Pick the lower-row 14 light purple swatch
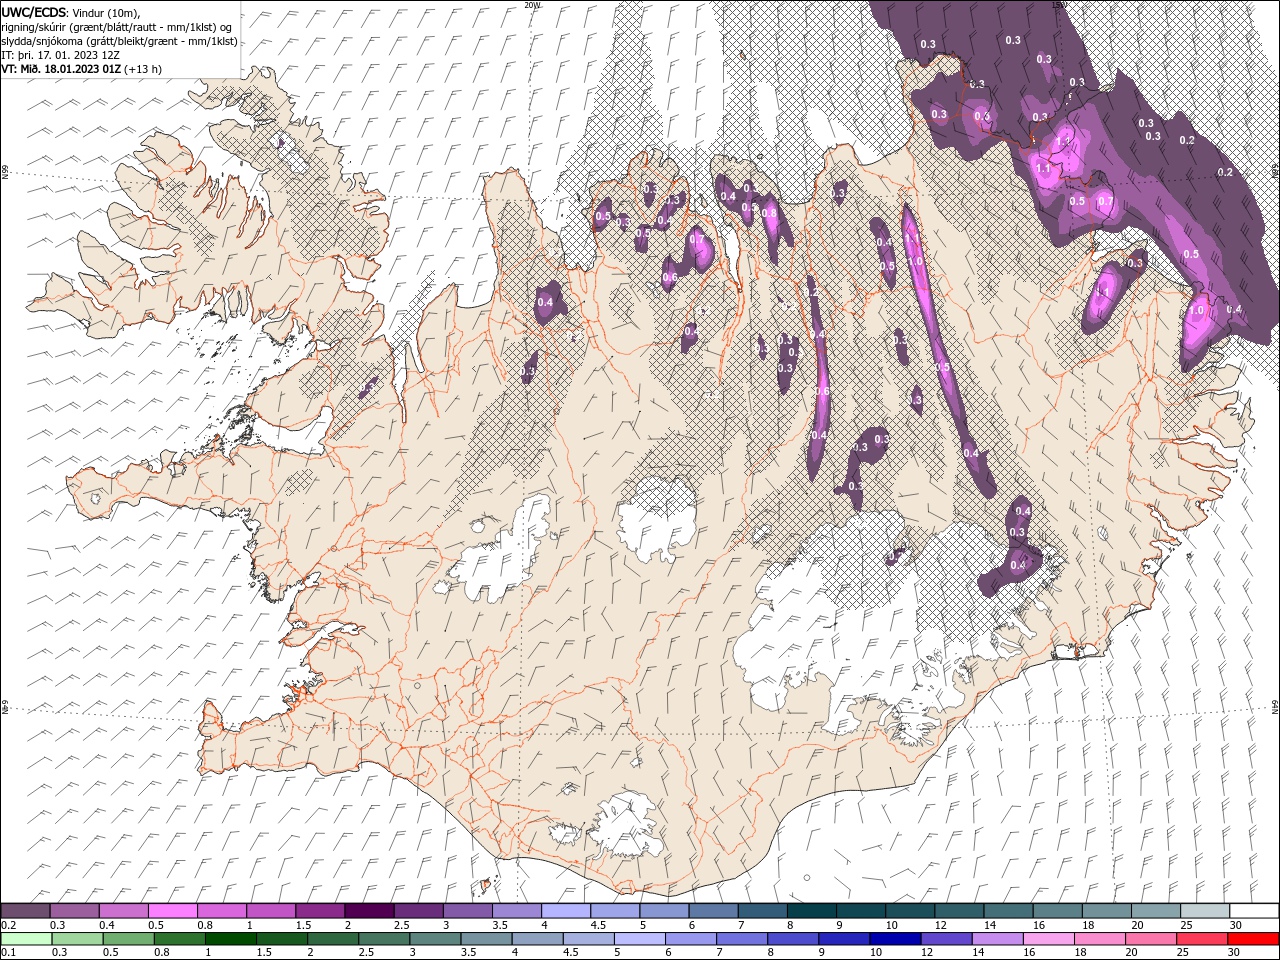 click(997, 939)
